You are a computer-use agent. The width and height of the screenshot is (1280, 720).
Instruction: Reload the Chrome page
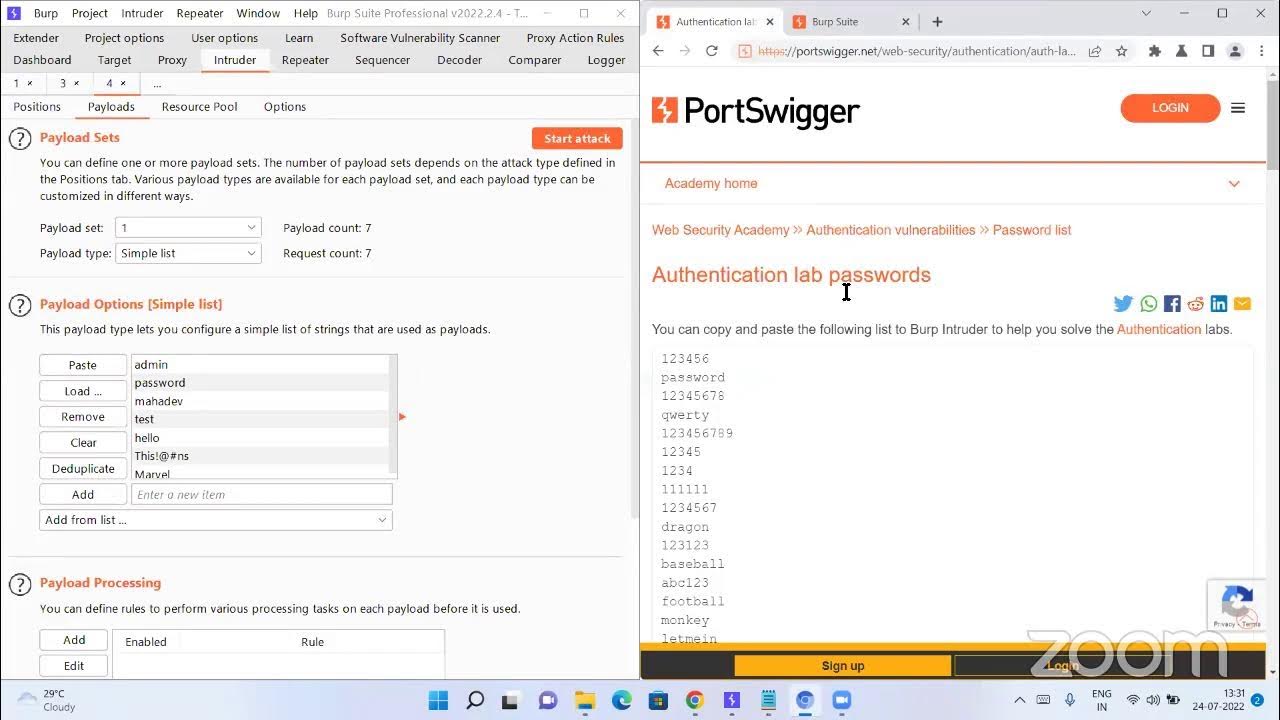[712, 51]
